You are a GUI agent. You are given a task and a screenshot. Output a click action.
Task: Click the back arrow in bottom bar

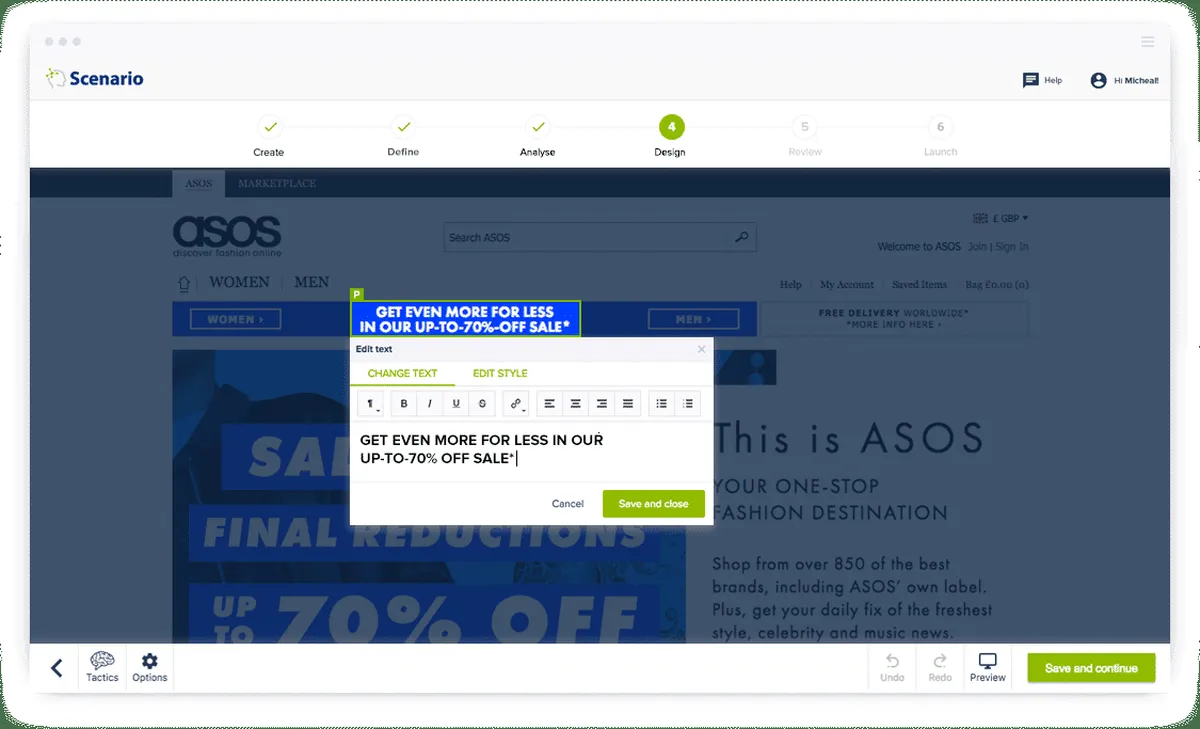pos(57,668)
